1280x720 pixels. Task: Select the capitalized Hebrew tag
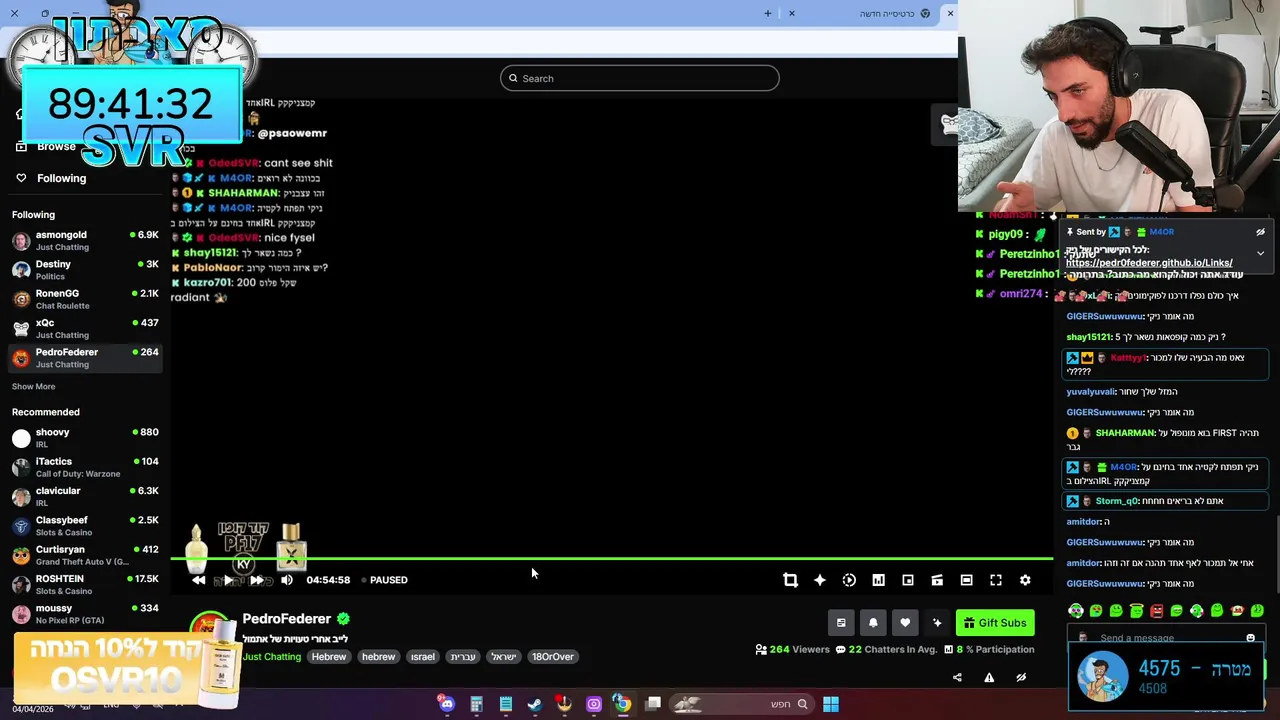pos(329,657)
